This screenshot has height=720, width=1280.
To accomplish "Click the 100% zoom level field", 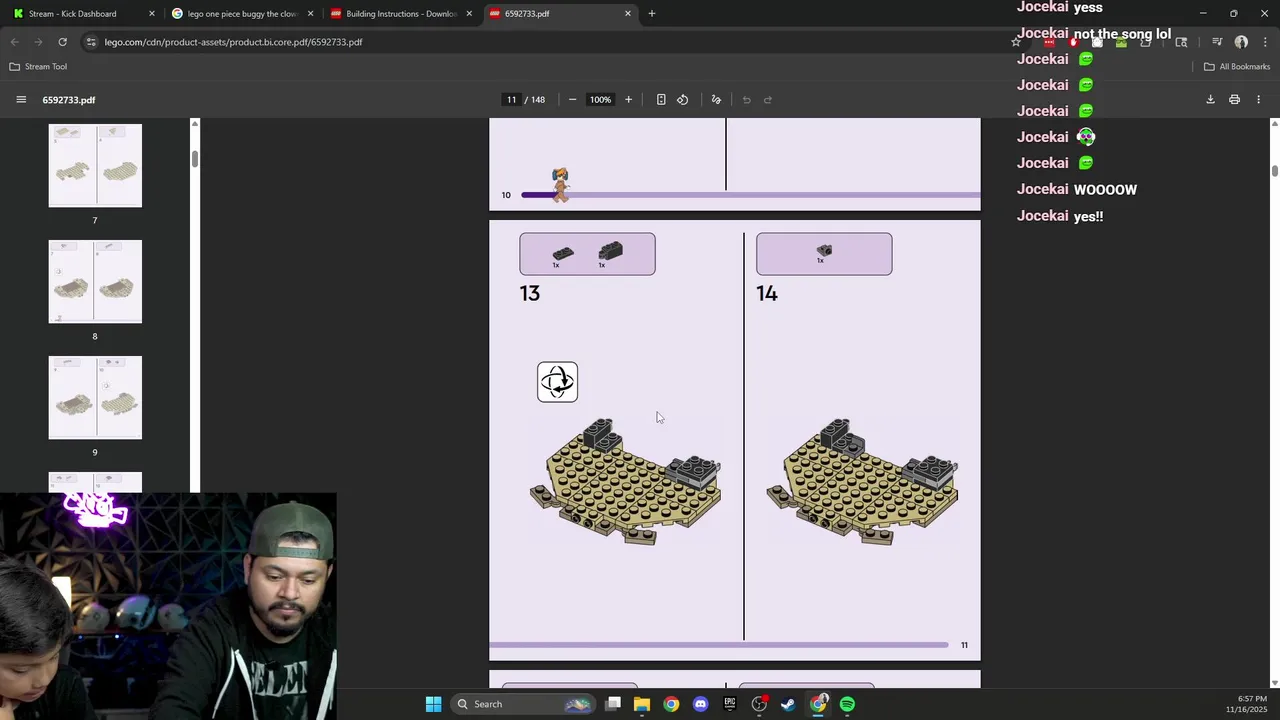I will click(x=600, y=100).
